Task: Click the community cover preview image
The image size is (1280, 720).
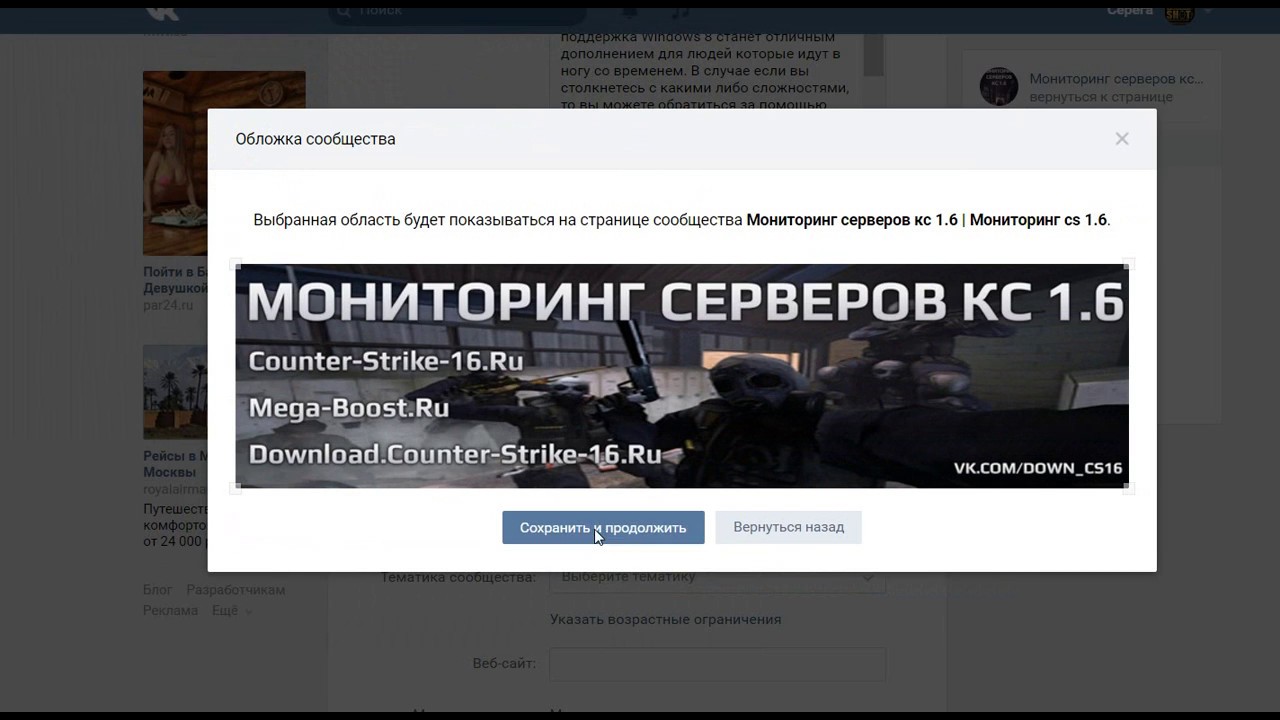Action: [682, 376]
